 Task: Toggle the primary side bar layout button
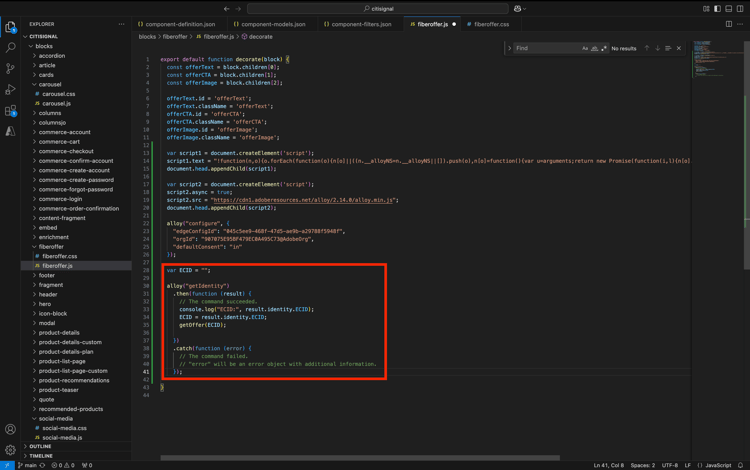(x=718, y=8)
